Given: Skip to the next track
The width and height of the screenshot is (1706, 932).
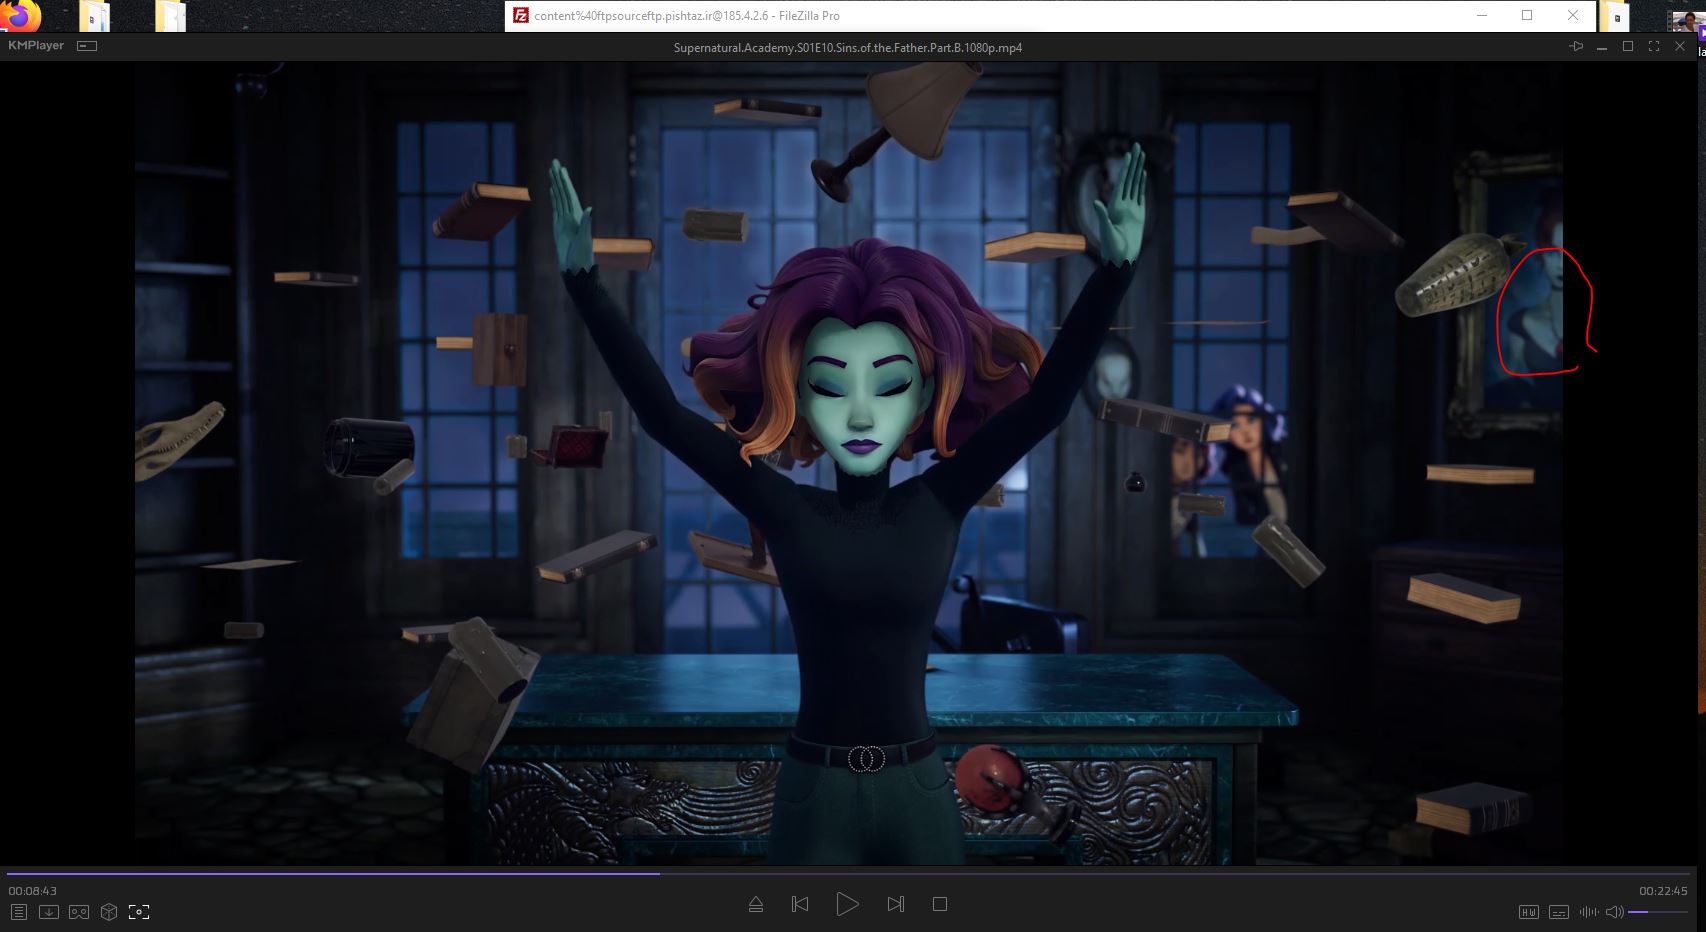Looking at the screenshot, I should click(x=895, y=904).
